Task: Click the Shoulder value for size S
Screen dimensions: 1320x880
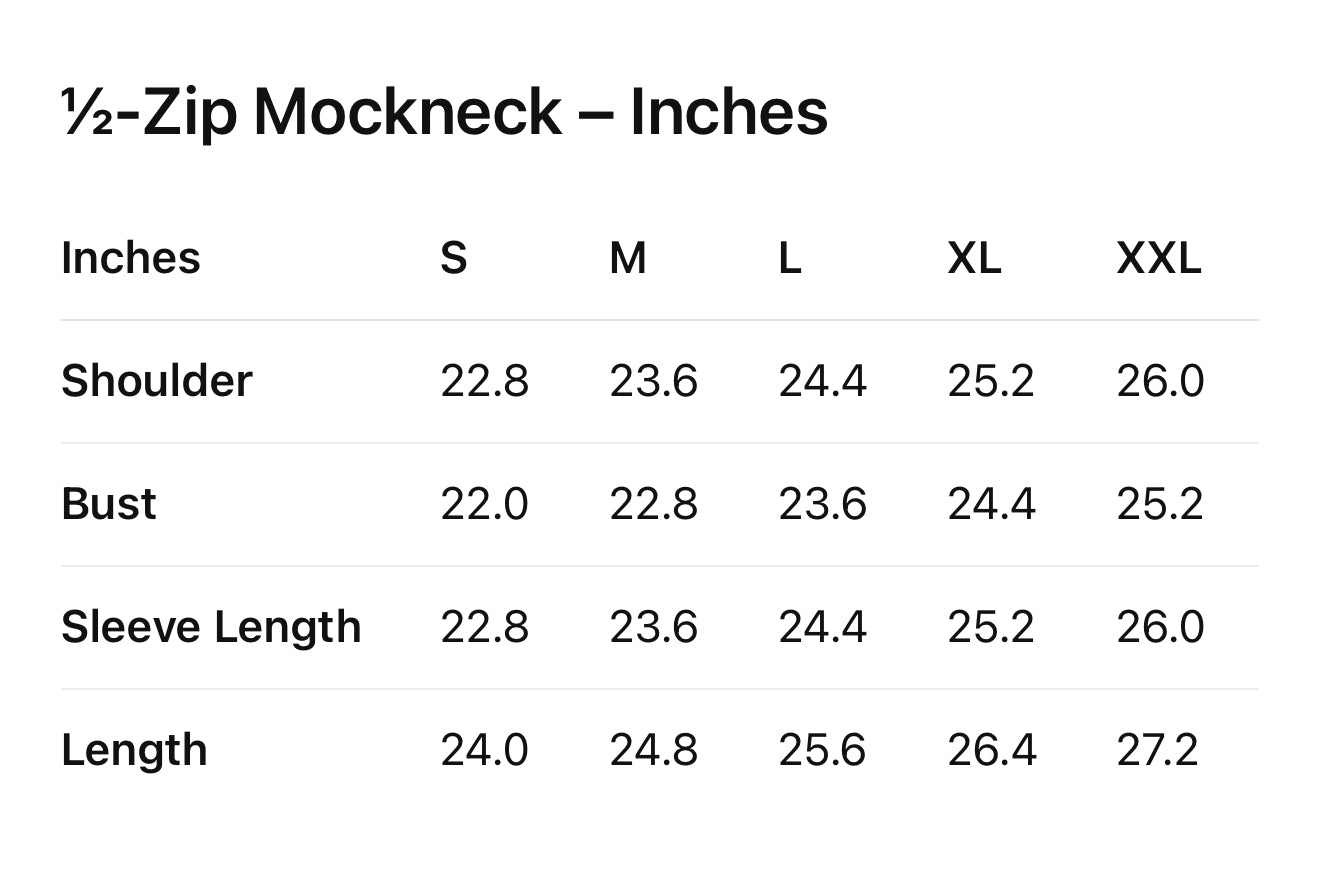Action: pyautogui.click(x=485, y=381)
